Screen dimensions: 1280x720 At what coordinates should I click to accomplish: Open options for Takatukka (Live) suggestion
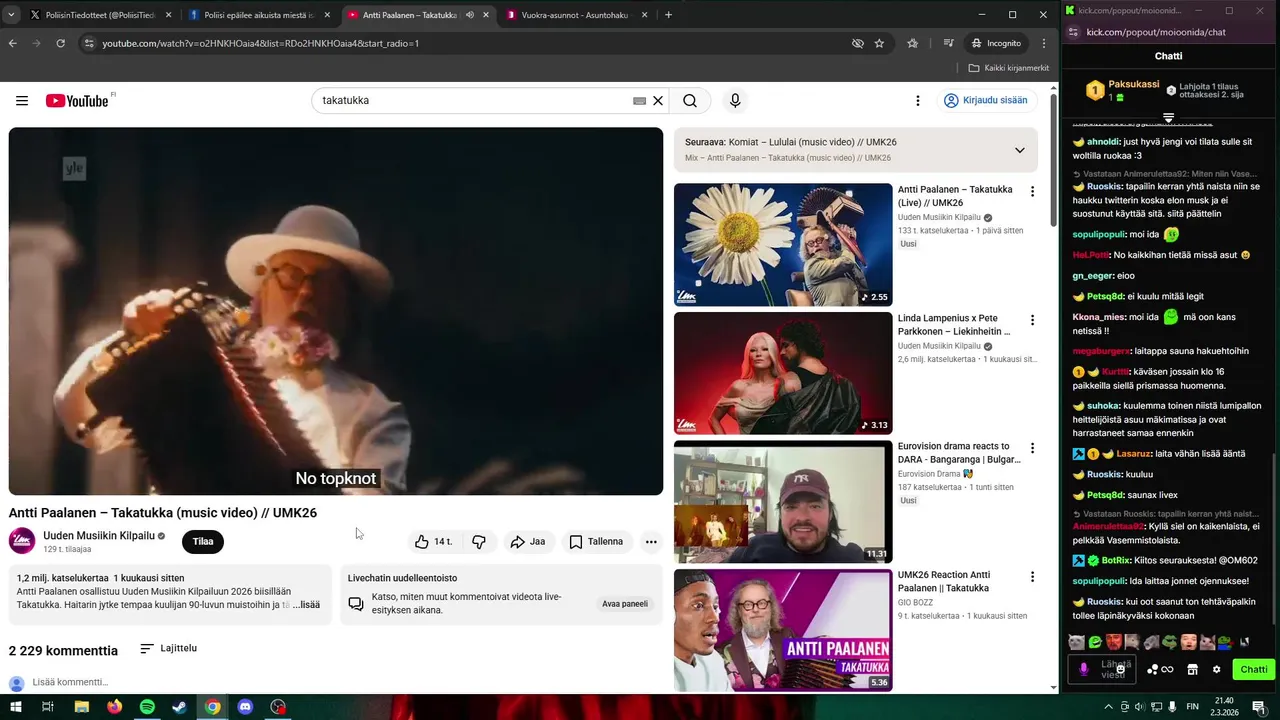tap(1032, 191)
